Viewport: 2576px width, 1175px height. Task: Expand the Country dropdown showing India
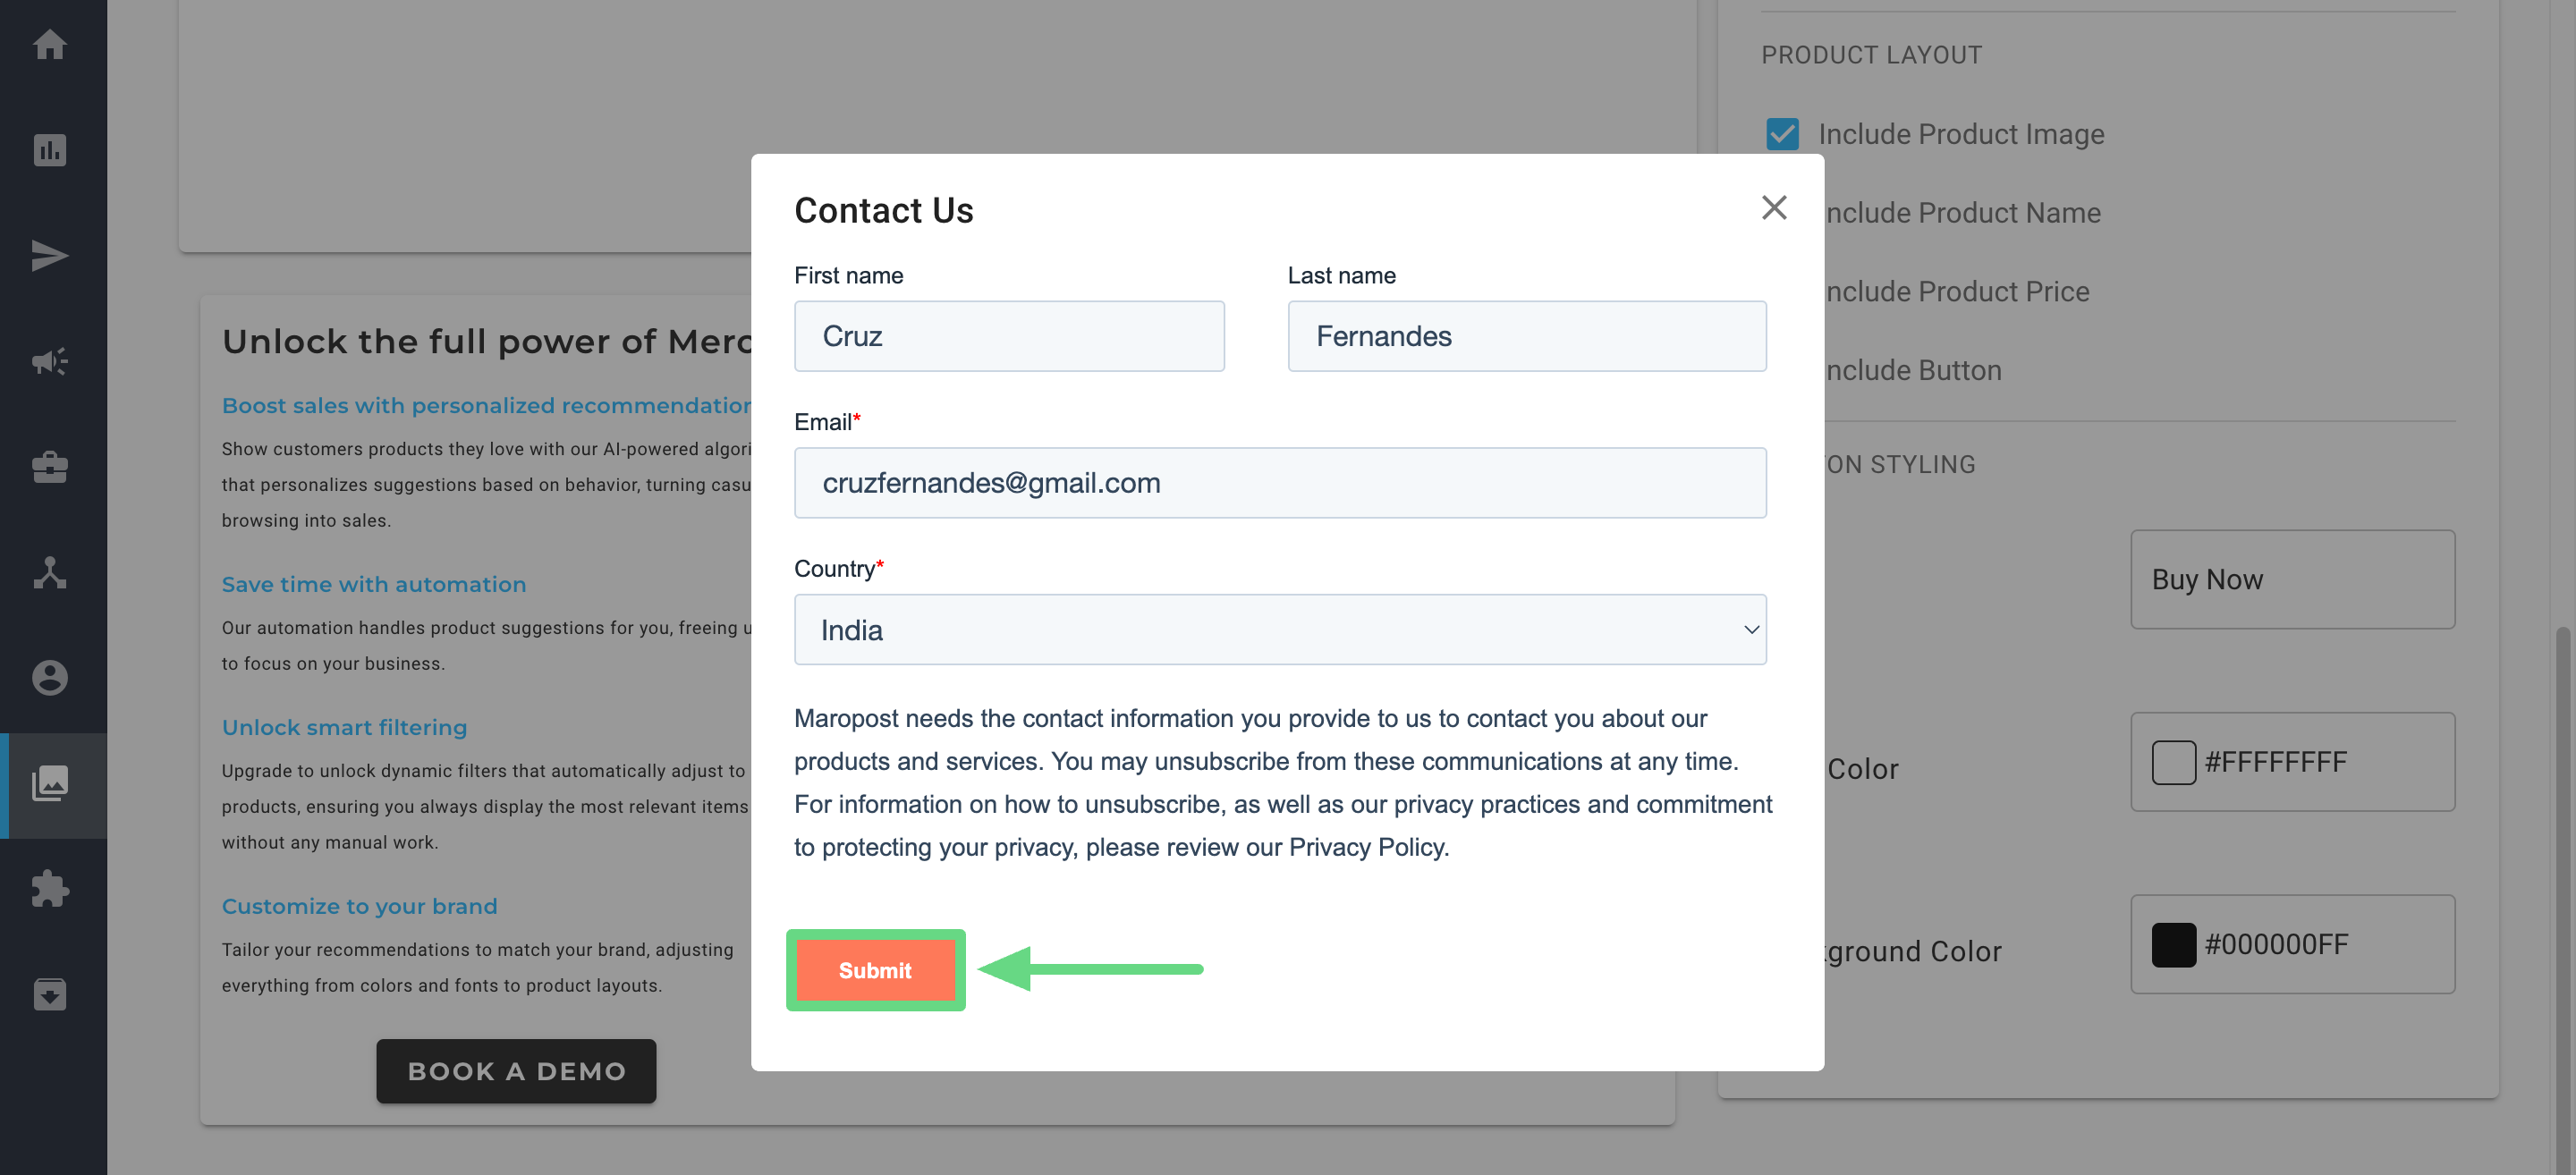1279,630
